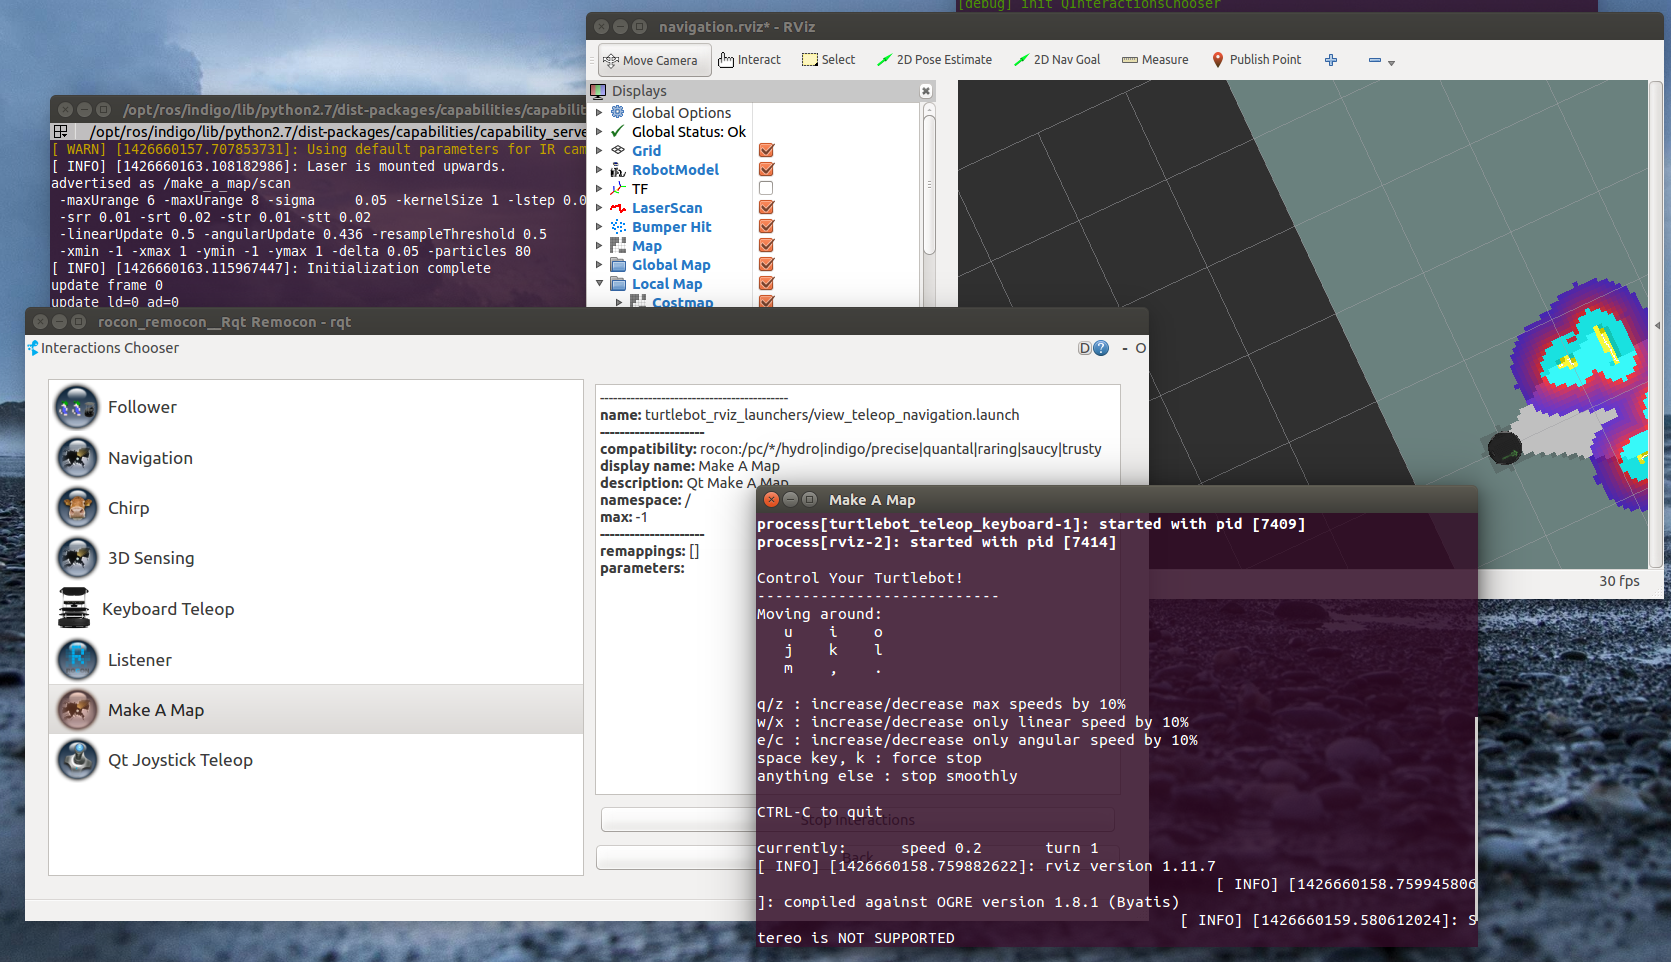Activate the Interact tool
The width and height of the screenshot is (1671, 962).
pyautogui.click(x=749, y=60)
